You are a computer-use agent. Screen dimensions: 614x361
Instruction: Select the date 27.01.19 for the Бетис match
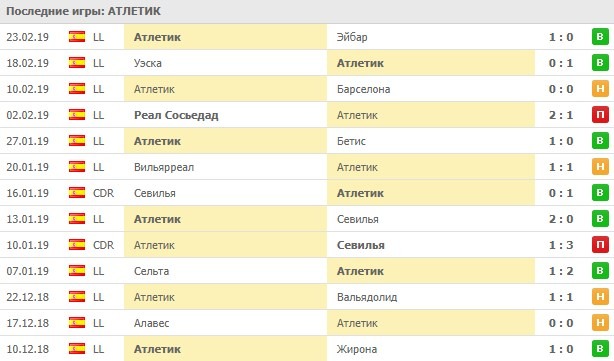(x=27, y=141)
